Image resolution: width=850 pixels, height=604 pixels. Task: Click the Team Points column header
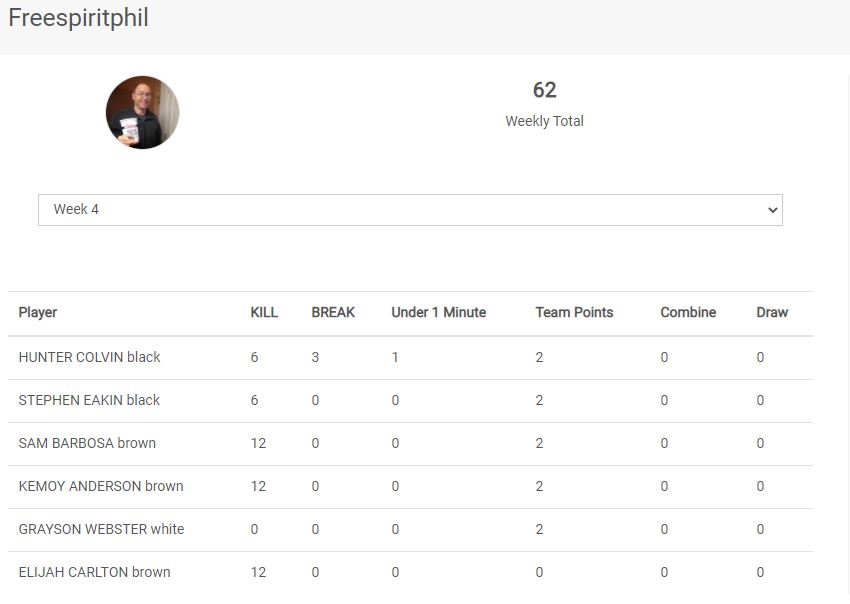[x=574, y=312]
